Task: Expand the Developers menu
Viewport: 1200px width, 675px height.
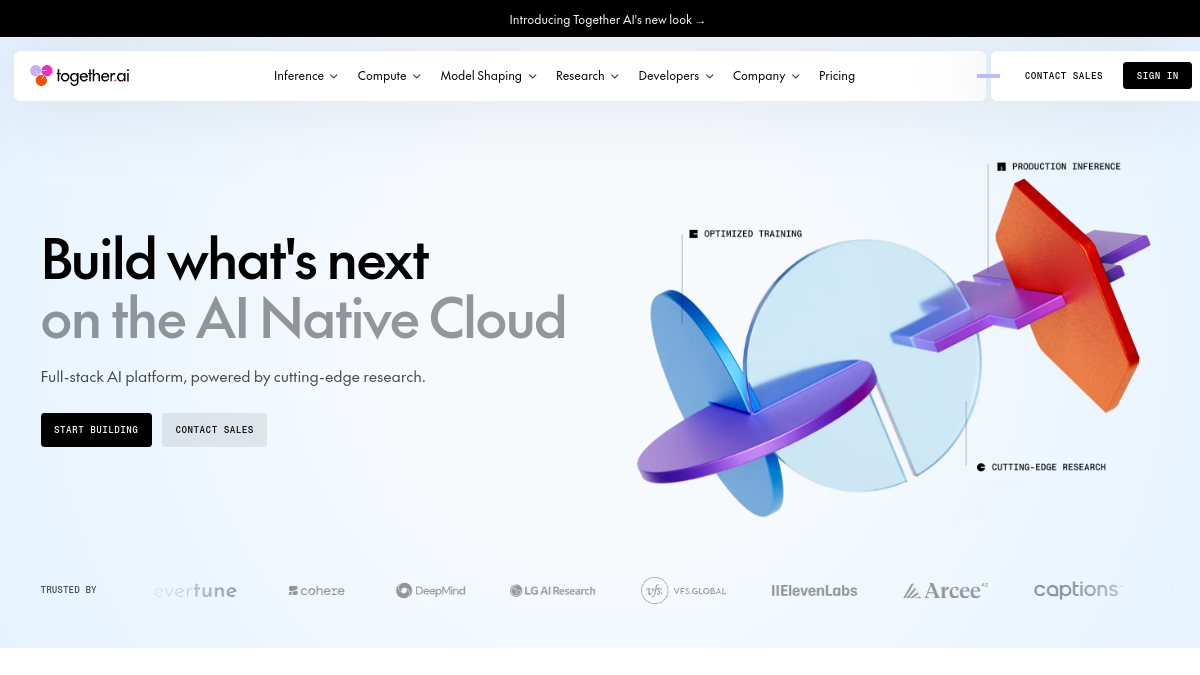Action: click(676, 76)
